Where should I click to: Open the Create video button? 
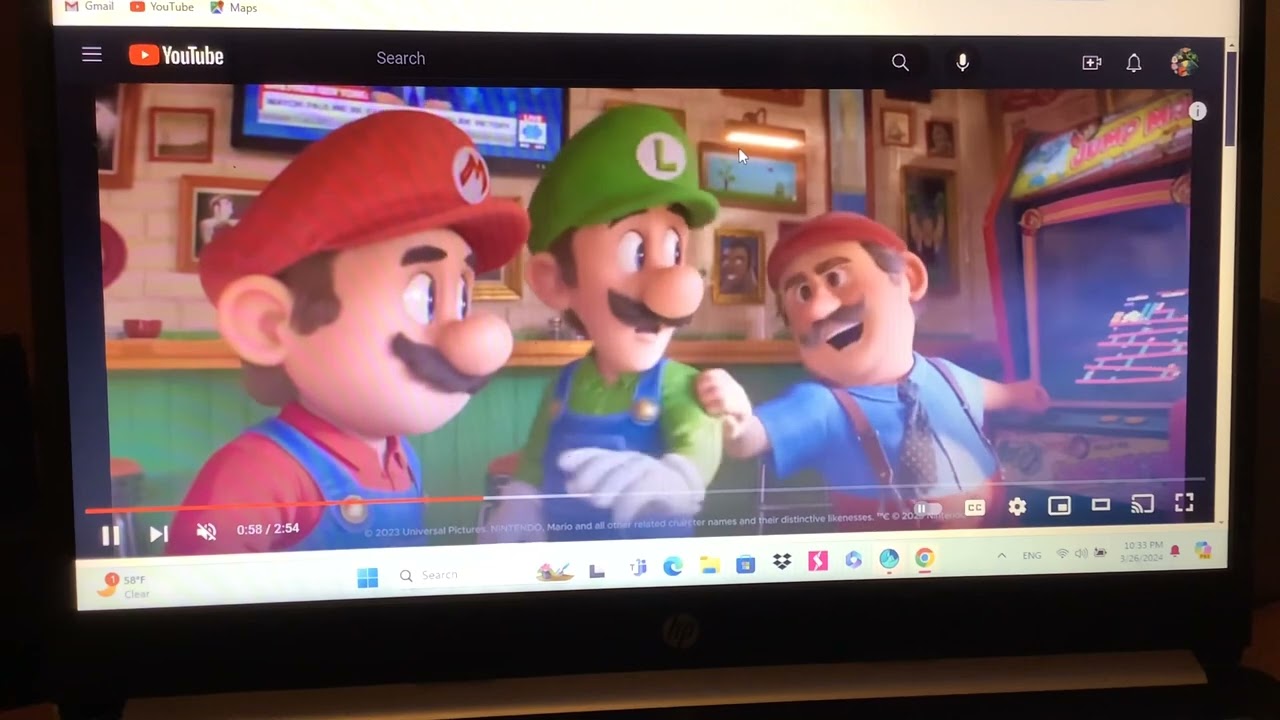coord(1092,62)
